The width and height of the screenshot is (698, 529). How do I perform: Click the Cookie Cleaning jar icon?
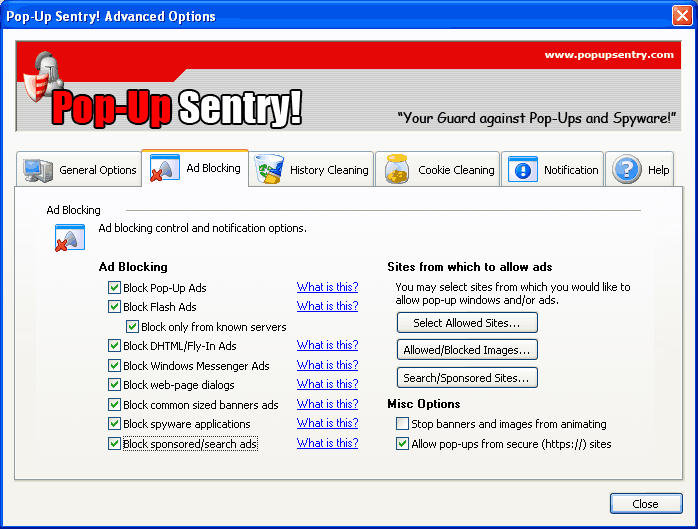pyautogui.click(x=397, y=169)
